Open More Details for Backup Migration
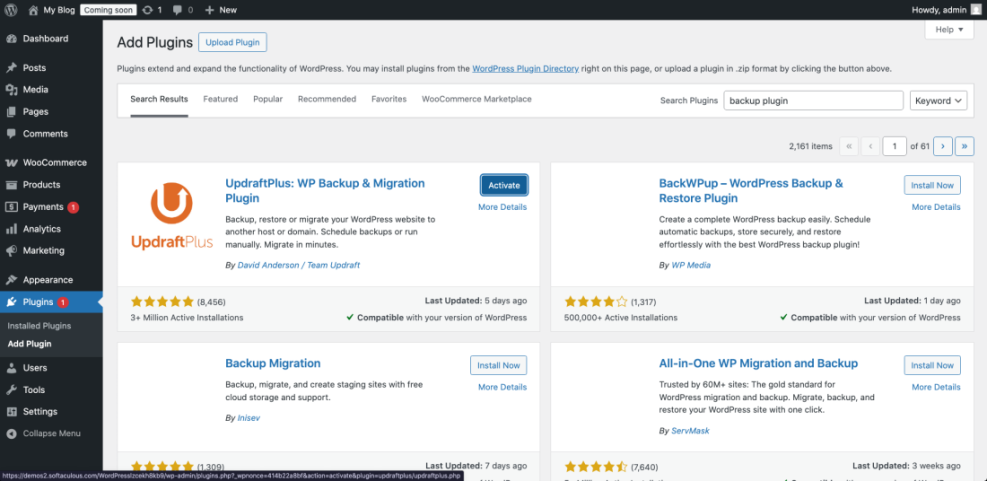Viewport: 987px width, 481px height. point(502,387)
